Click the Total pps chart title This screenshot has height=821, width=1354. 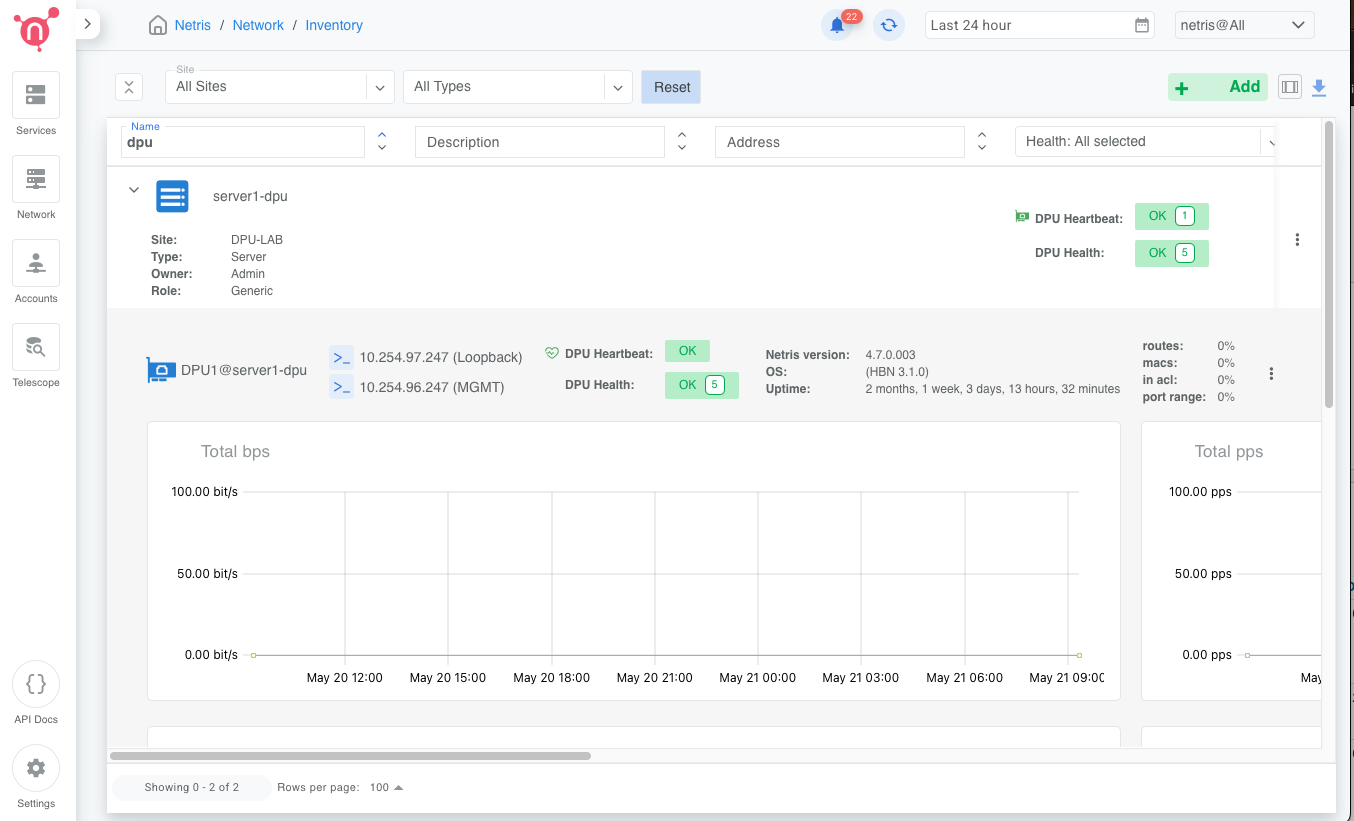tap(1228, 452)
